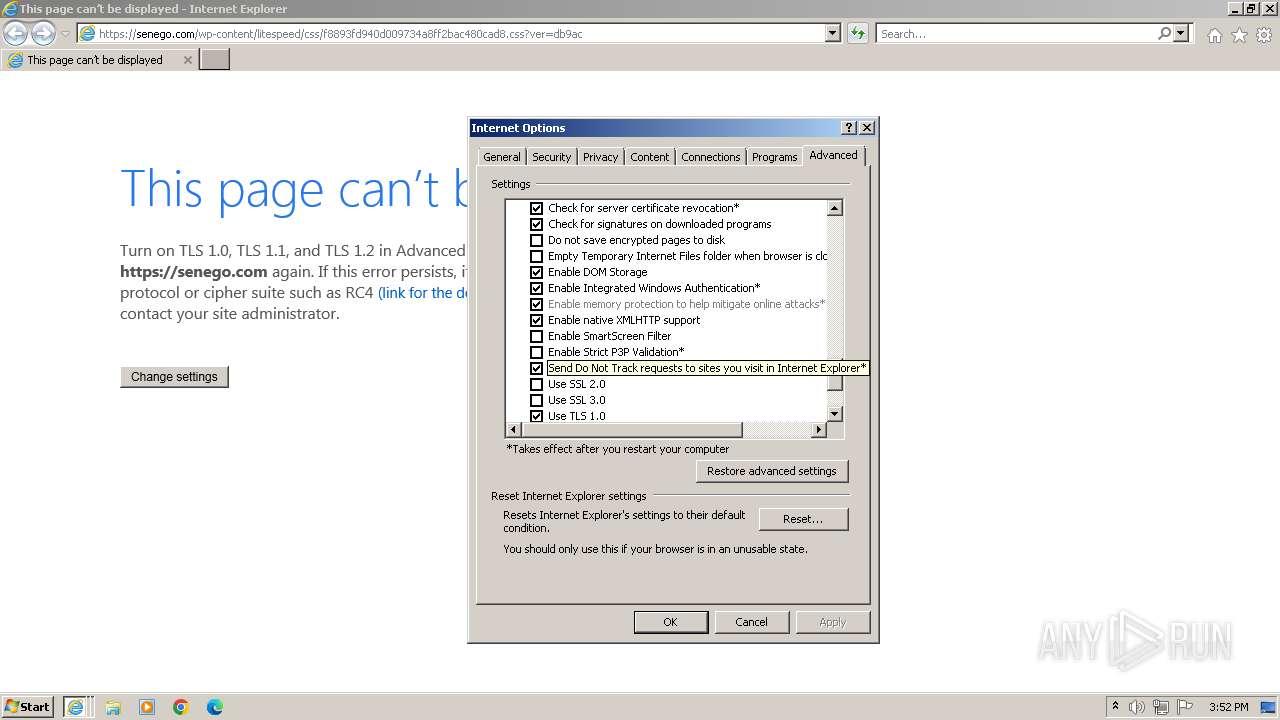1280x720 pixels.
Task: Go forward with the browser Forward arrow
Action: click(43, 33)
